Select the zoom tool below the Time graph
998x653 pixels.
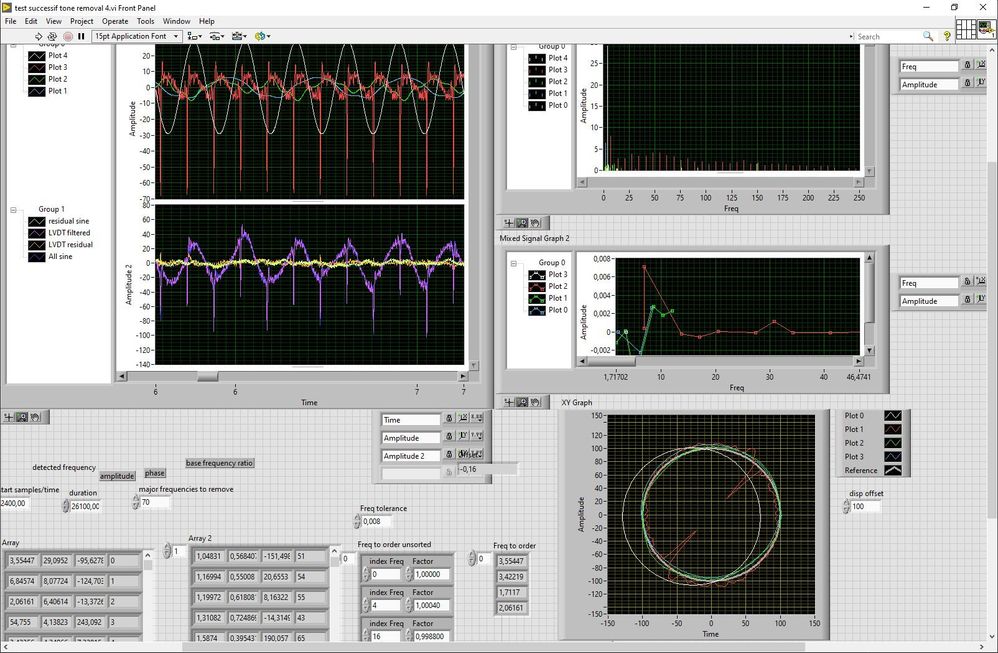click(x=22, y=417)
